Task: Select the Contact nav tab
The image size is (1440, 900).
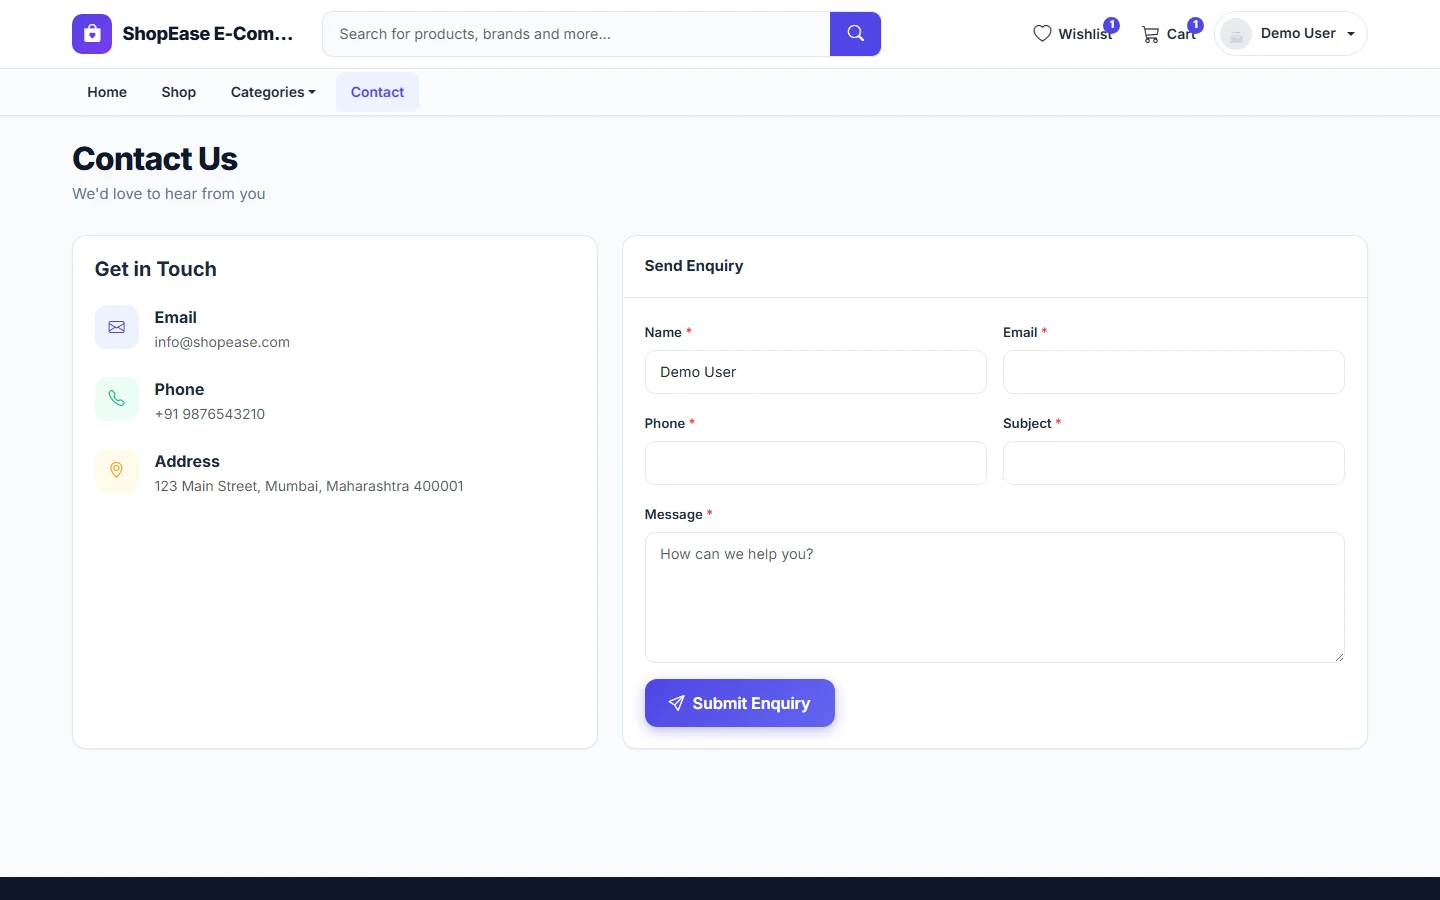Action: [377, 92]
